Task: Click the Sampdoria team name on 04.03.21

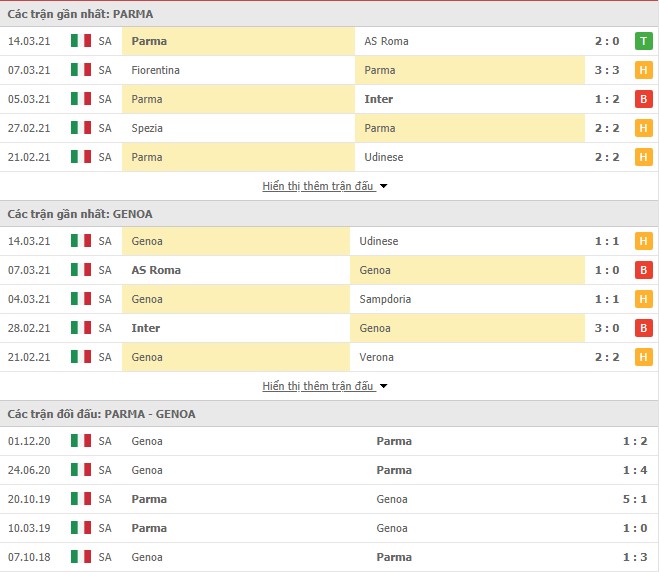Action: [385, 299]
